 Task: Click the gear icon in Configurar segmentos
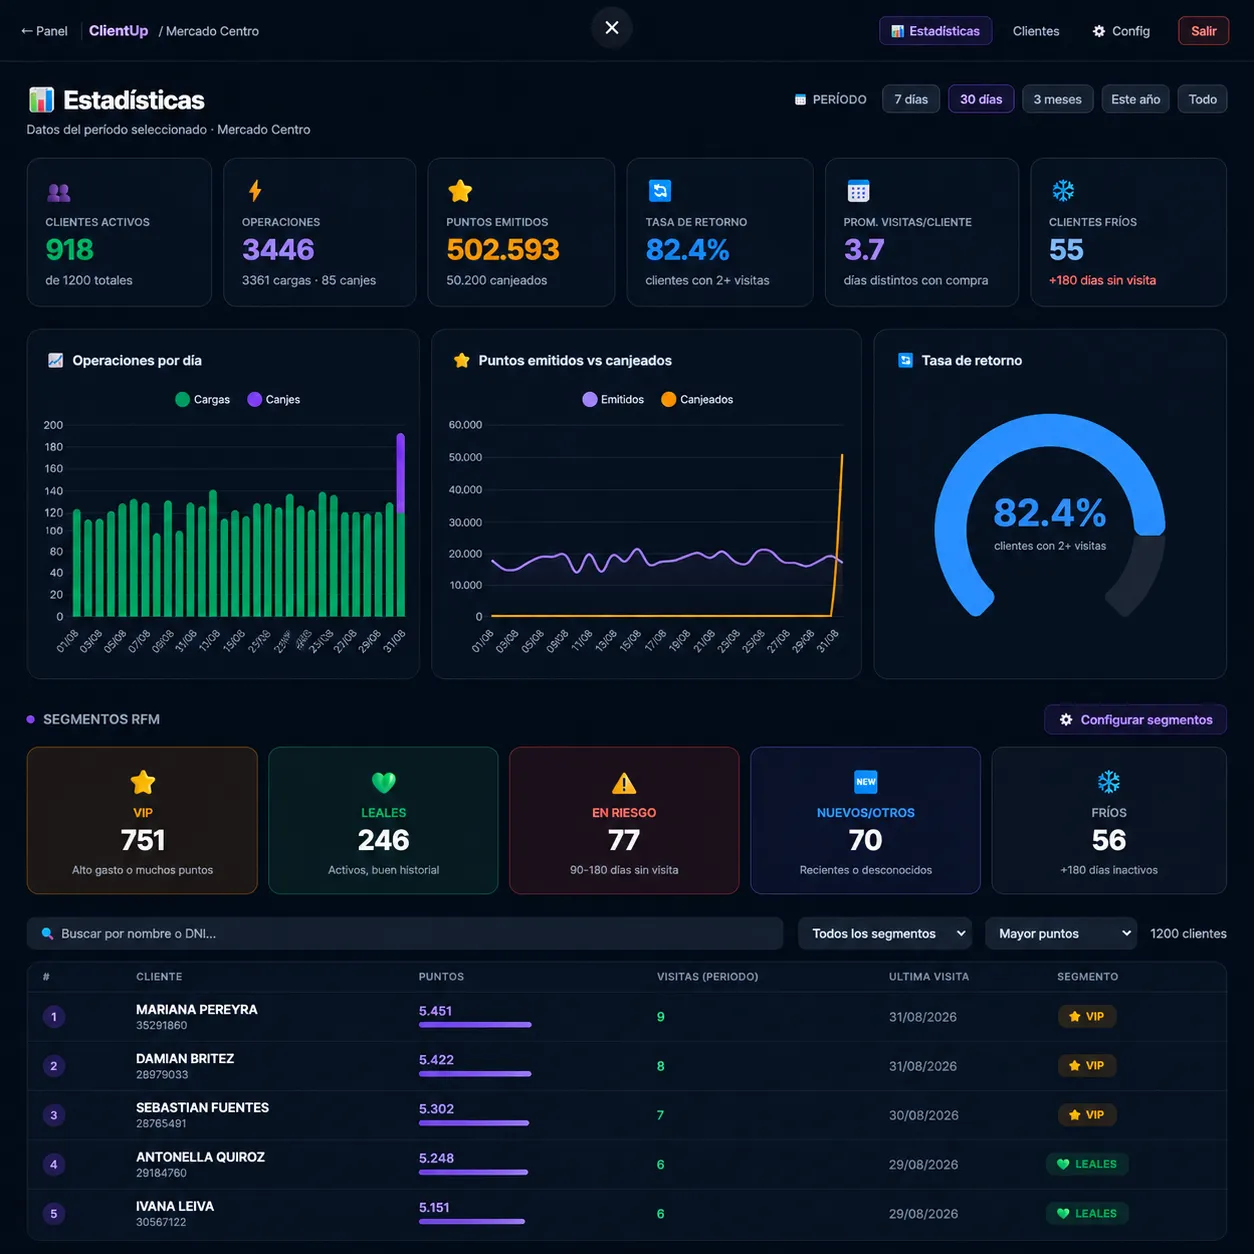coord(1066,720)
